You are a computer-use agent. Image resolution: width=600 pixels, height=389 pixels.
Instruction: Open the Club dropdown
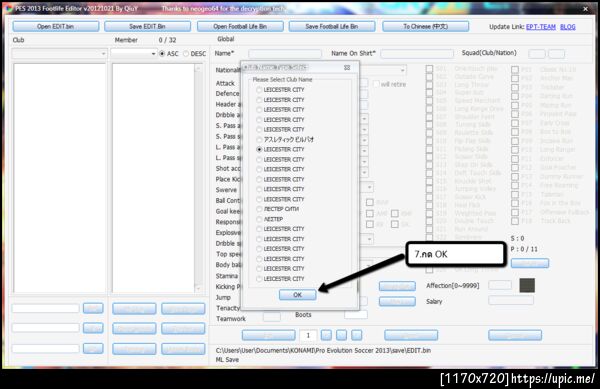(x=59, y=54)
